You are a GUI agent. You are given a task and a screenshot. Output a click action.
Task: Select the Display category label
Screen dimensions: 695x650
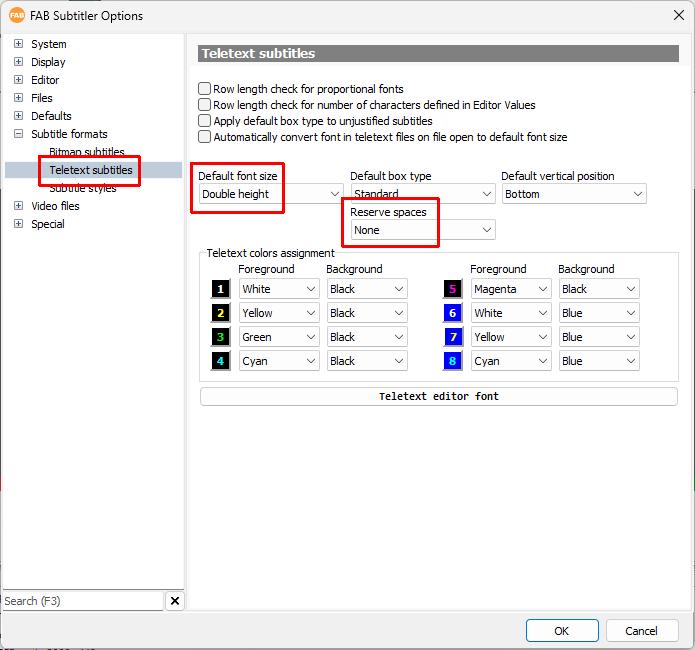pos(48,62)
